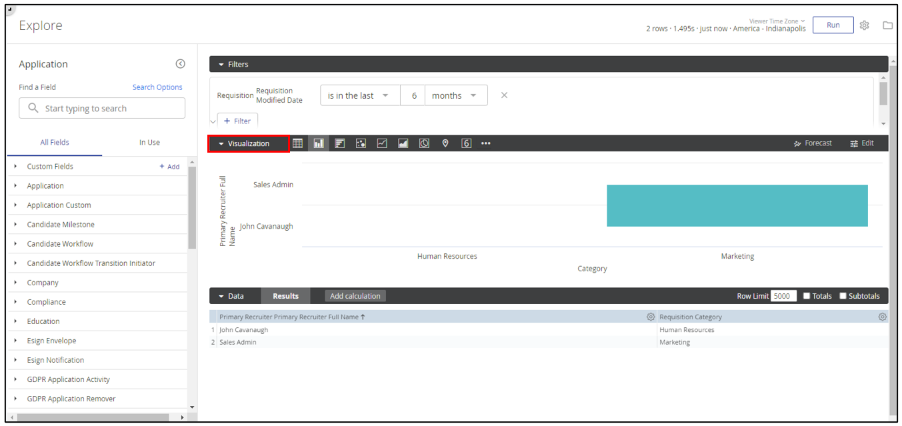This screenshot has height=426, width=902.
Task: Expand the GDPR Application Activity group
Action: click(16, 379)
